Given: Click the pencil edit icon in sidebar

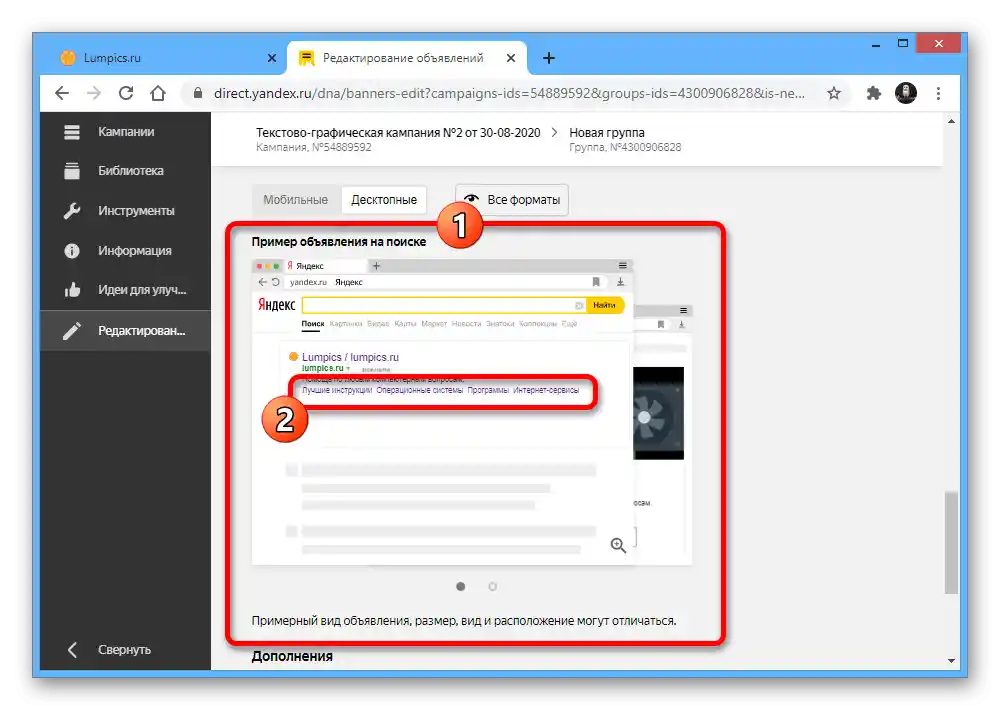Looking at the screenshot, I should [72, 330].
